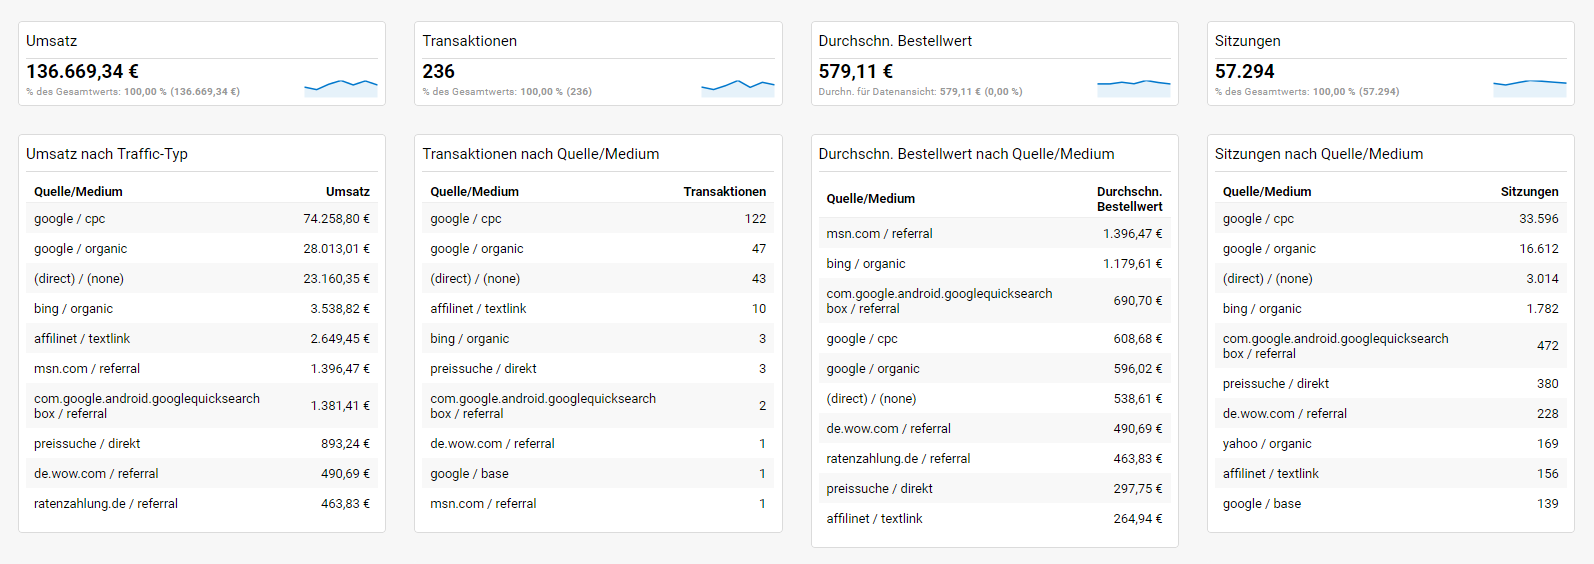Click the Transaktionen column header
1594x564 pixels.
725,192
